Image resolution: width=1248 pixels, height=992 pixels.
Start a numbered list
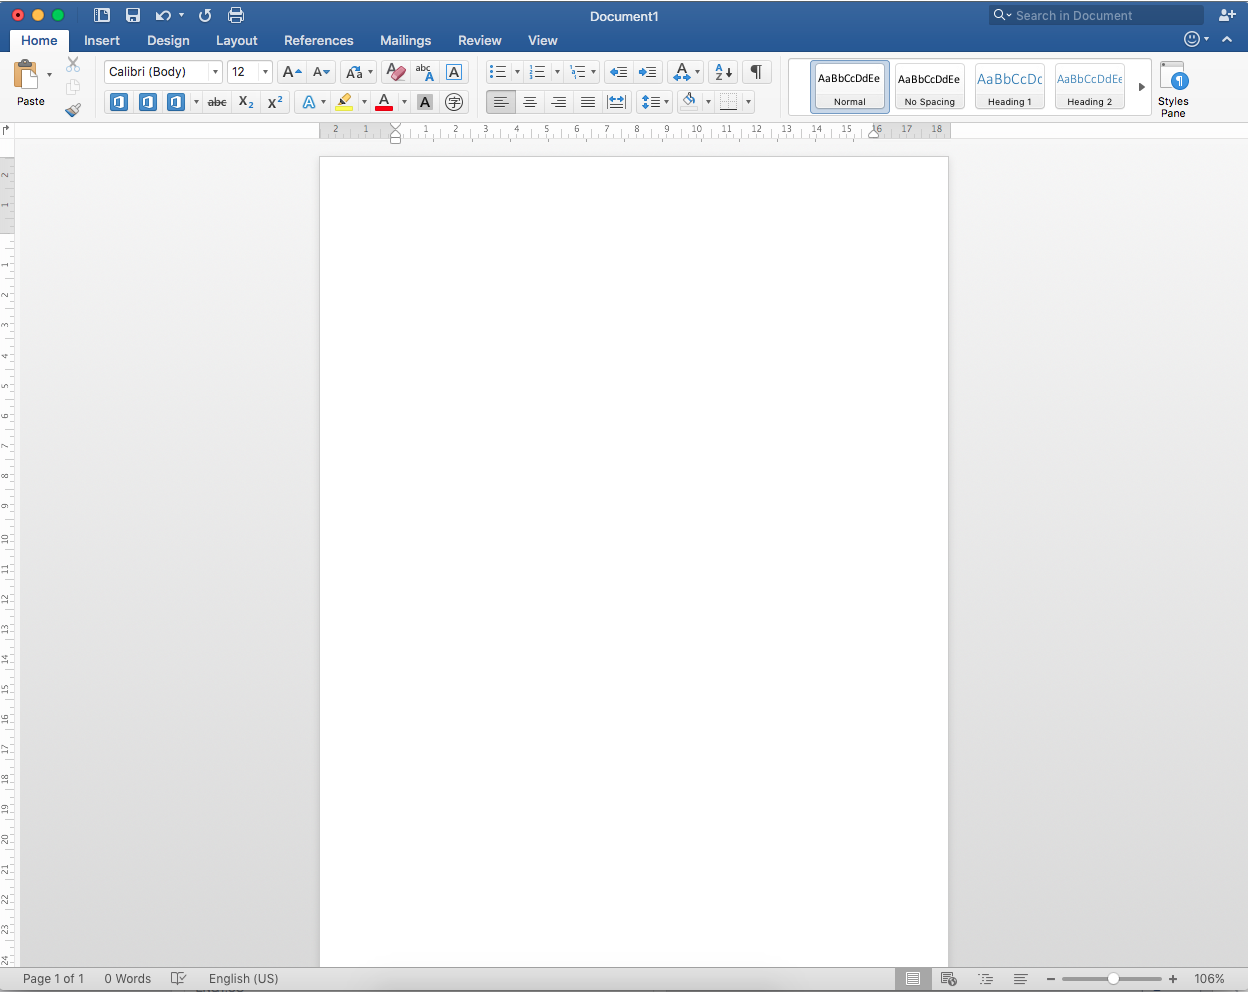coord(537,72)
